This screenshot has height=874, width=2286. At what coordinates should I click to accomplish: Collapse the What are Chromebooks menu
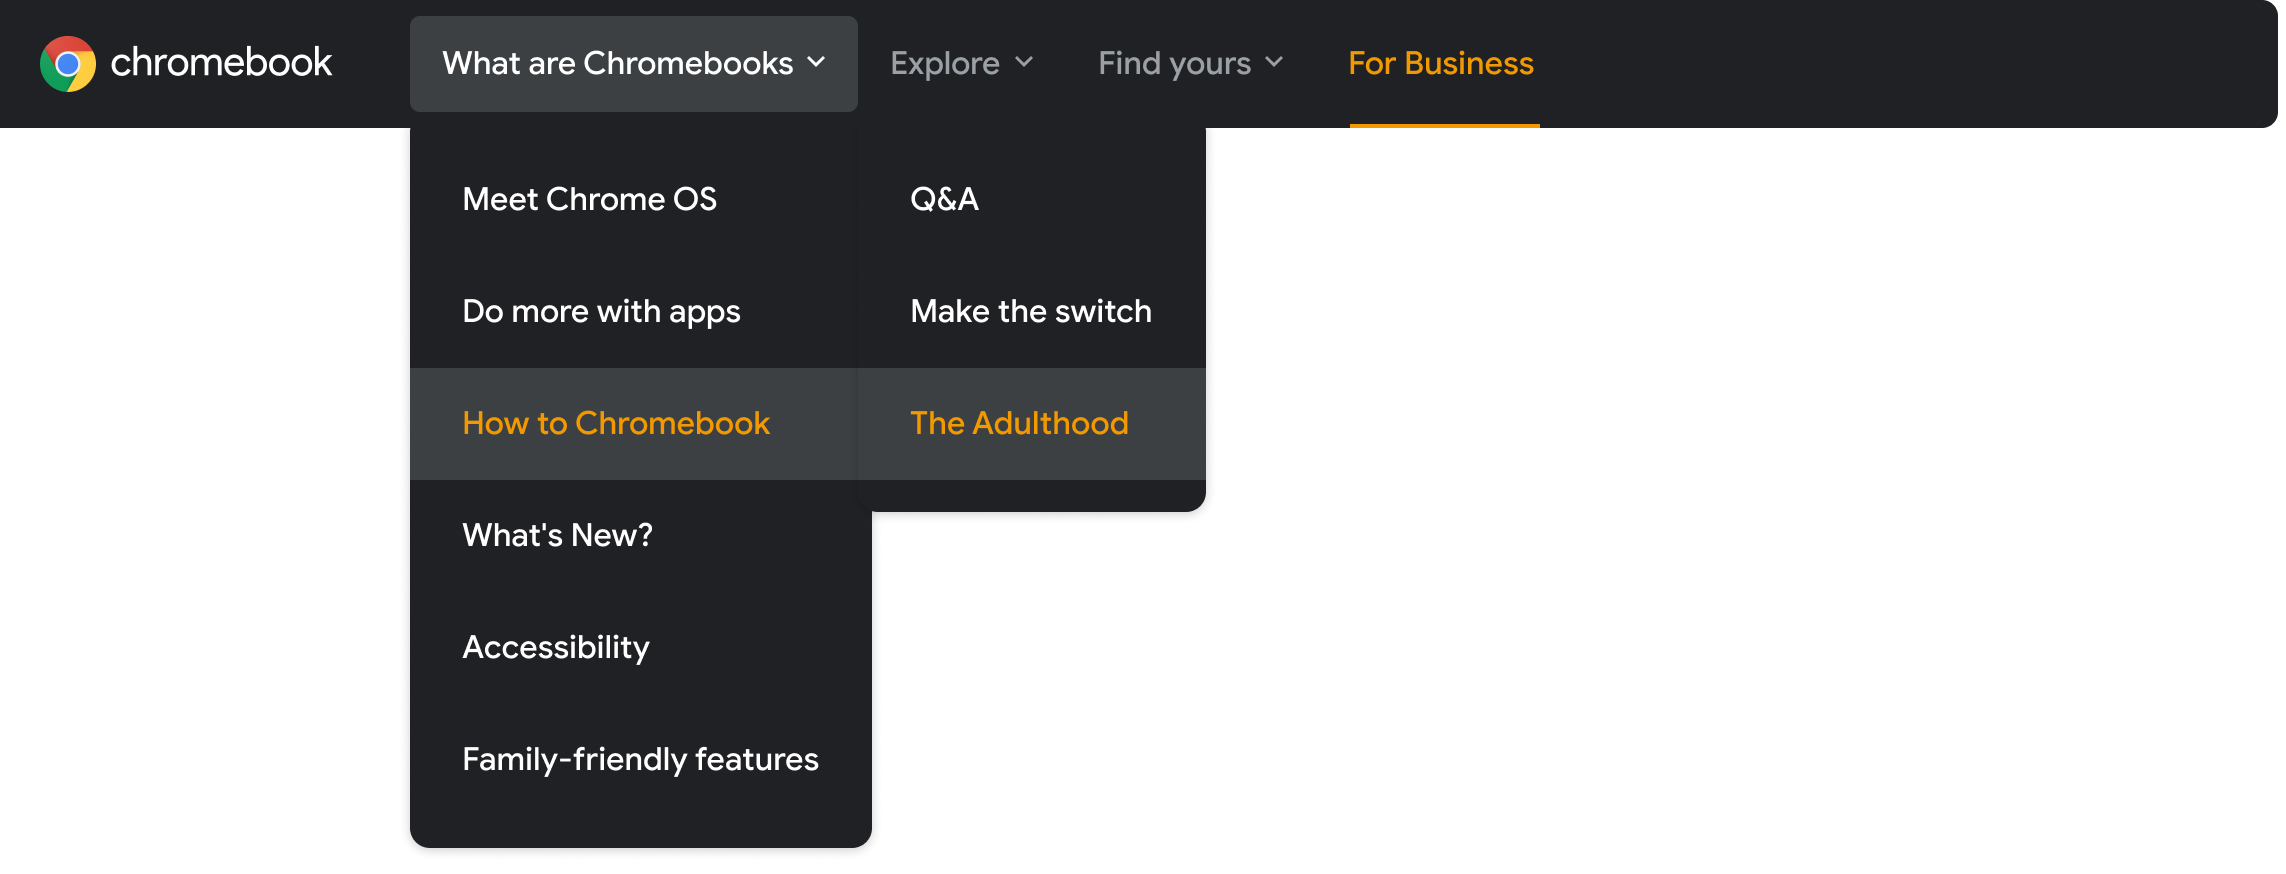[x=617, y=64]
